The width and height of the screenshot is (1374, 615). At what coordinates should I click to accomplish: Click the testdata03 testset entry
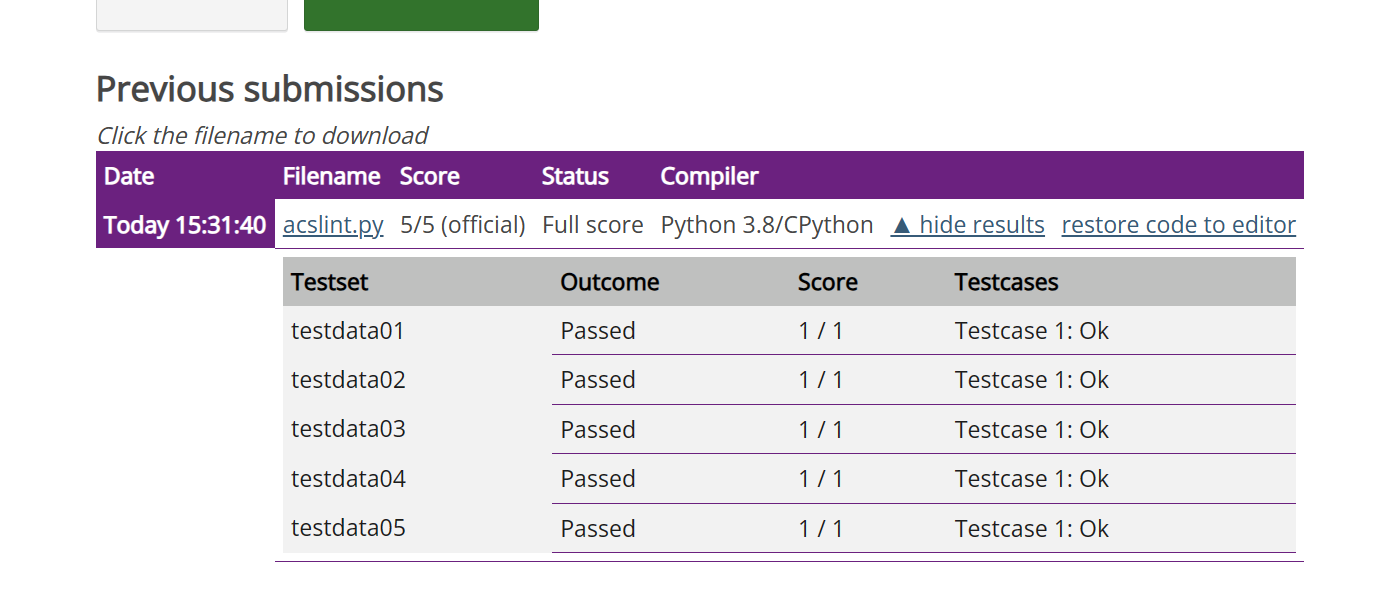(348, 430)
